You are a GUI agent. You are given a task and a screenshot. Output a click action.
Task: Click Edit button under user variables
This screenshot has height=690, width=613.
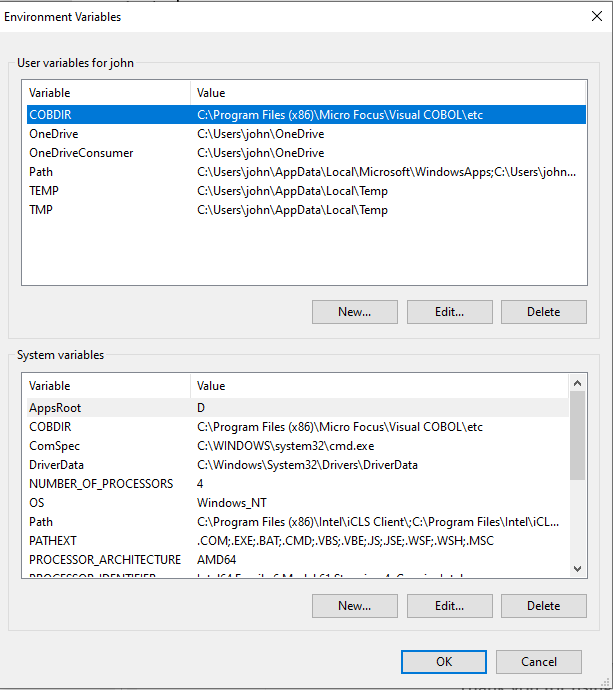[449, 312]
